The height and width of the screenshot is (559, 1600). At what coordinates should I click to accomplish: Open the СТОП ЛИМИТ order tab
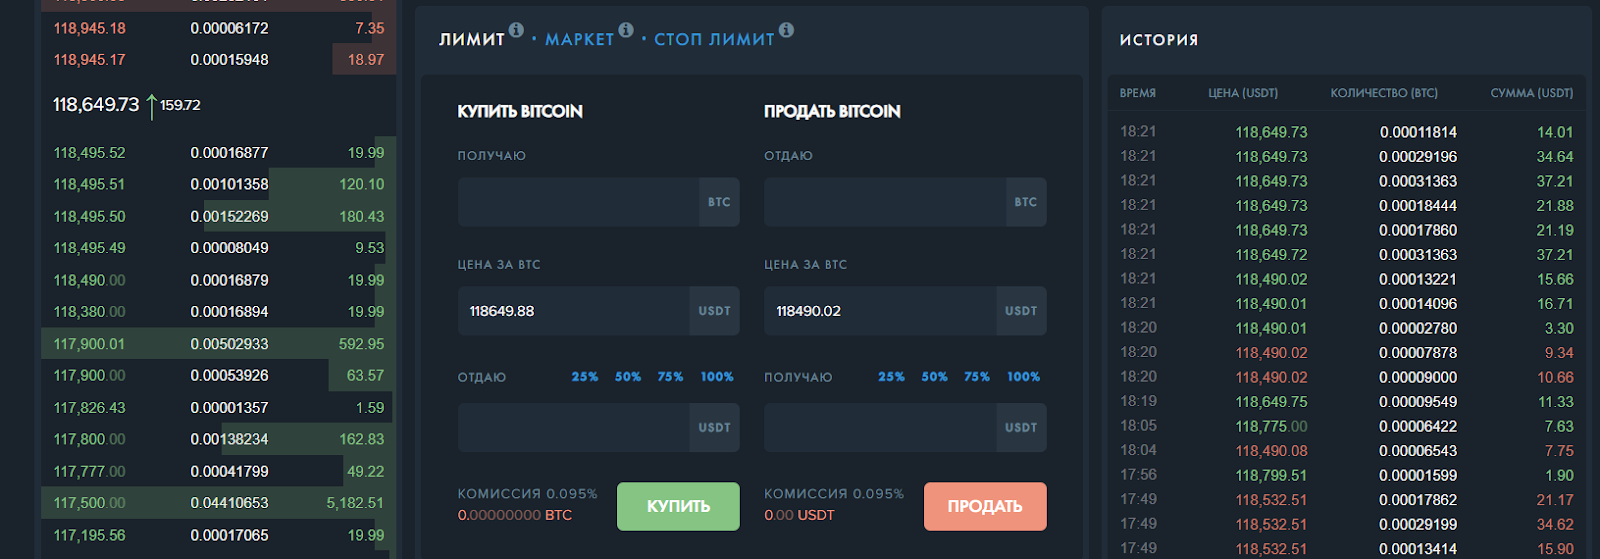714,40
